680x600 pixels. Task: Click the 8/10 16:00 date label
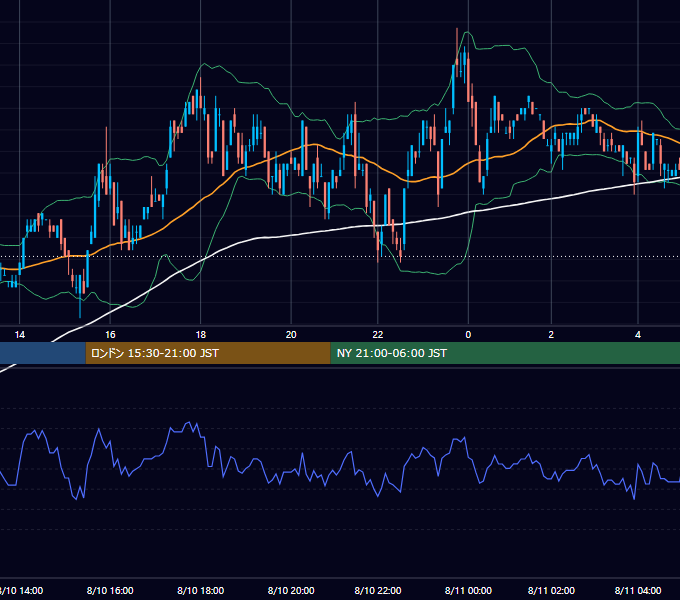[110, 590]
